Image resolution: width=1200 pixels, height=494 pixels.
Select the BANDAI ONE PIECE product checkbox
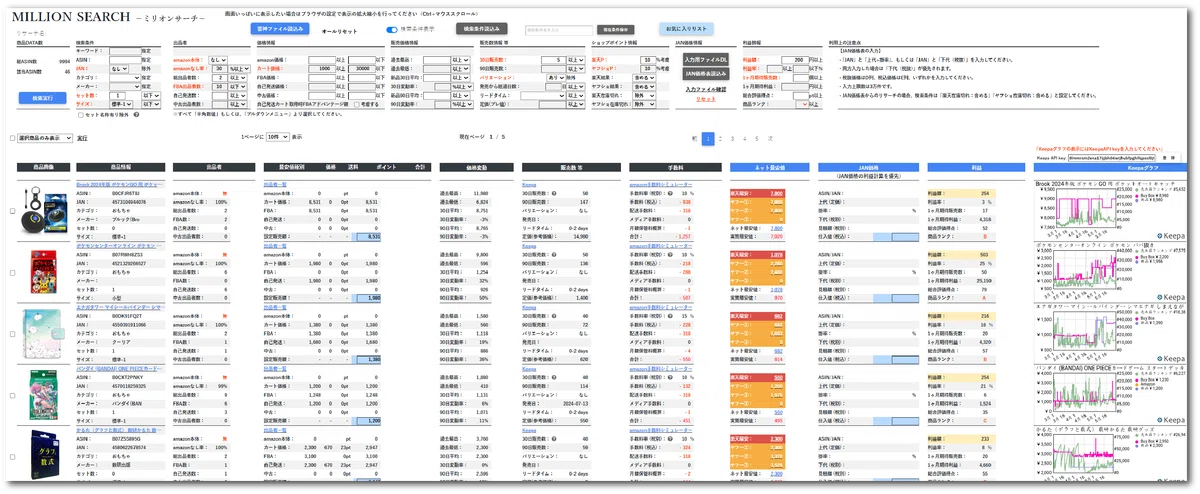click(12, 394)
